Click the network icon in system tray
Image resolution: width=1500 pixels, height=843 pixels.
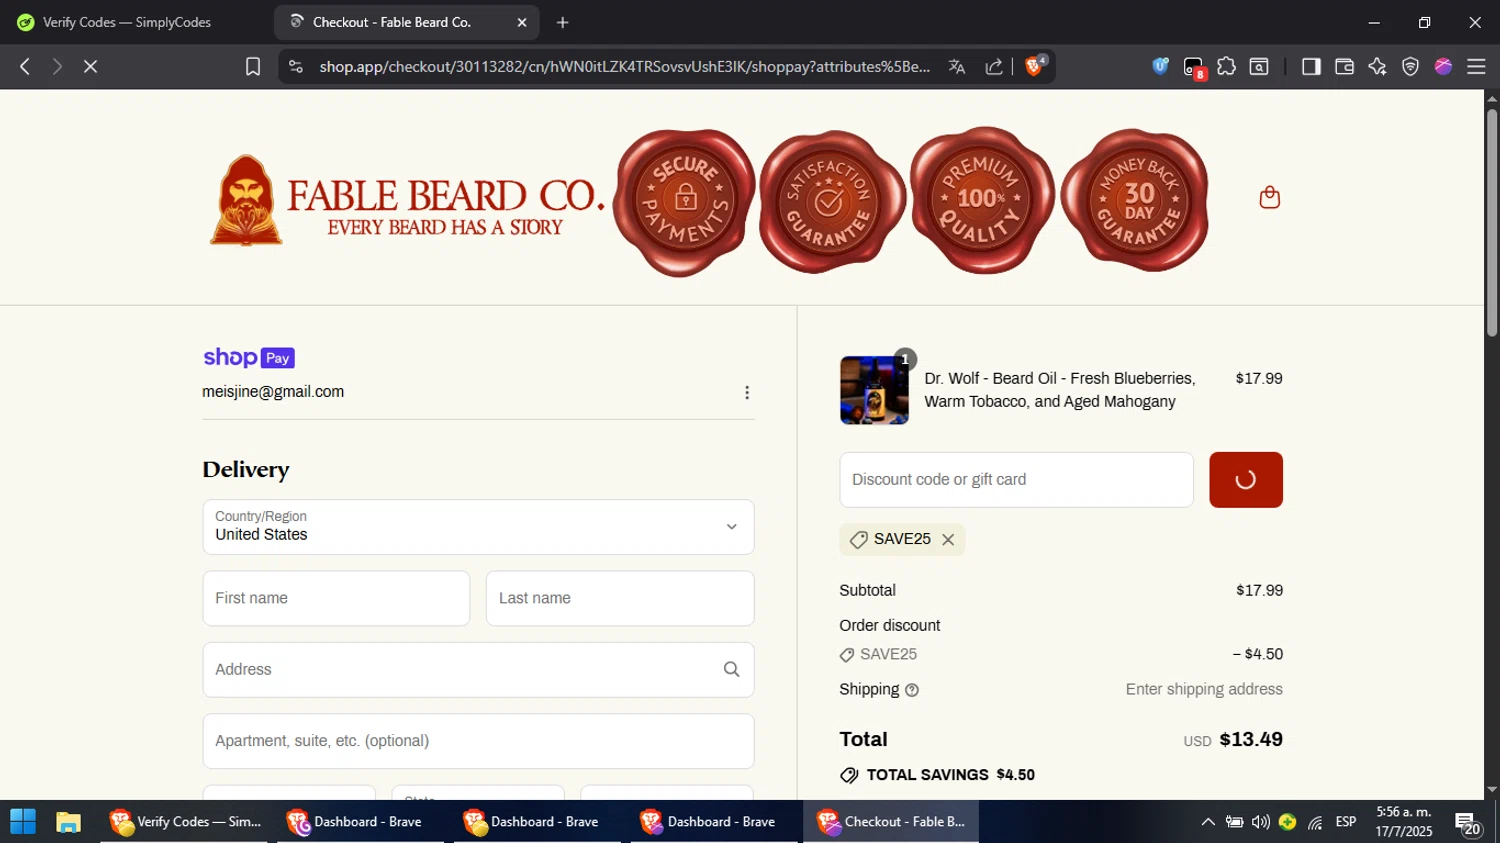[1315, 822]
